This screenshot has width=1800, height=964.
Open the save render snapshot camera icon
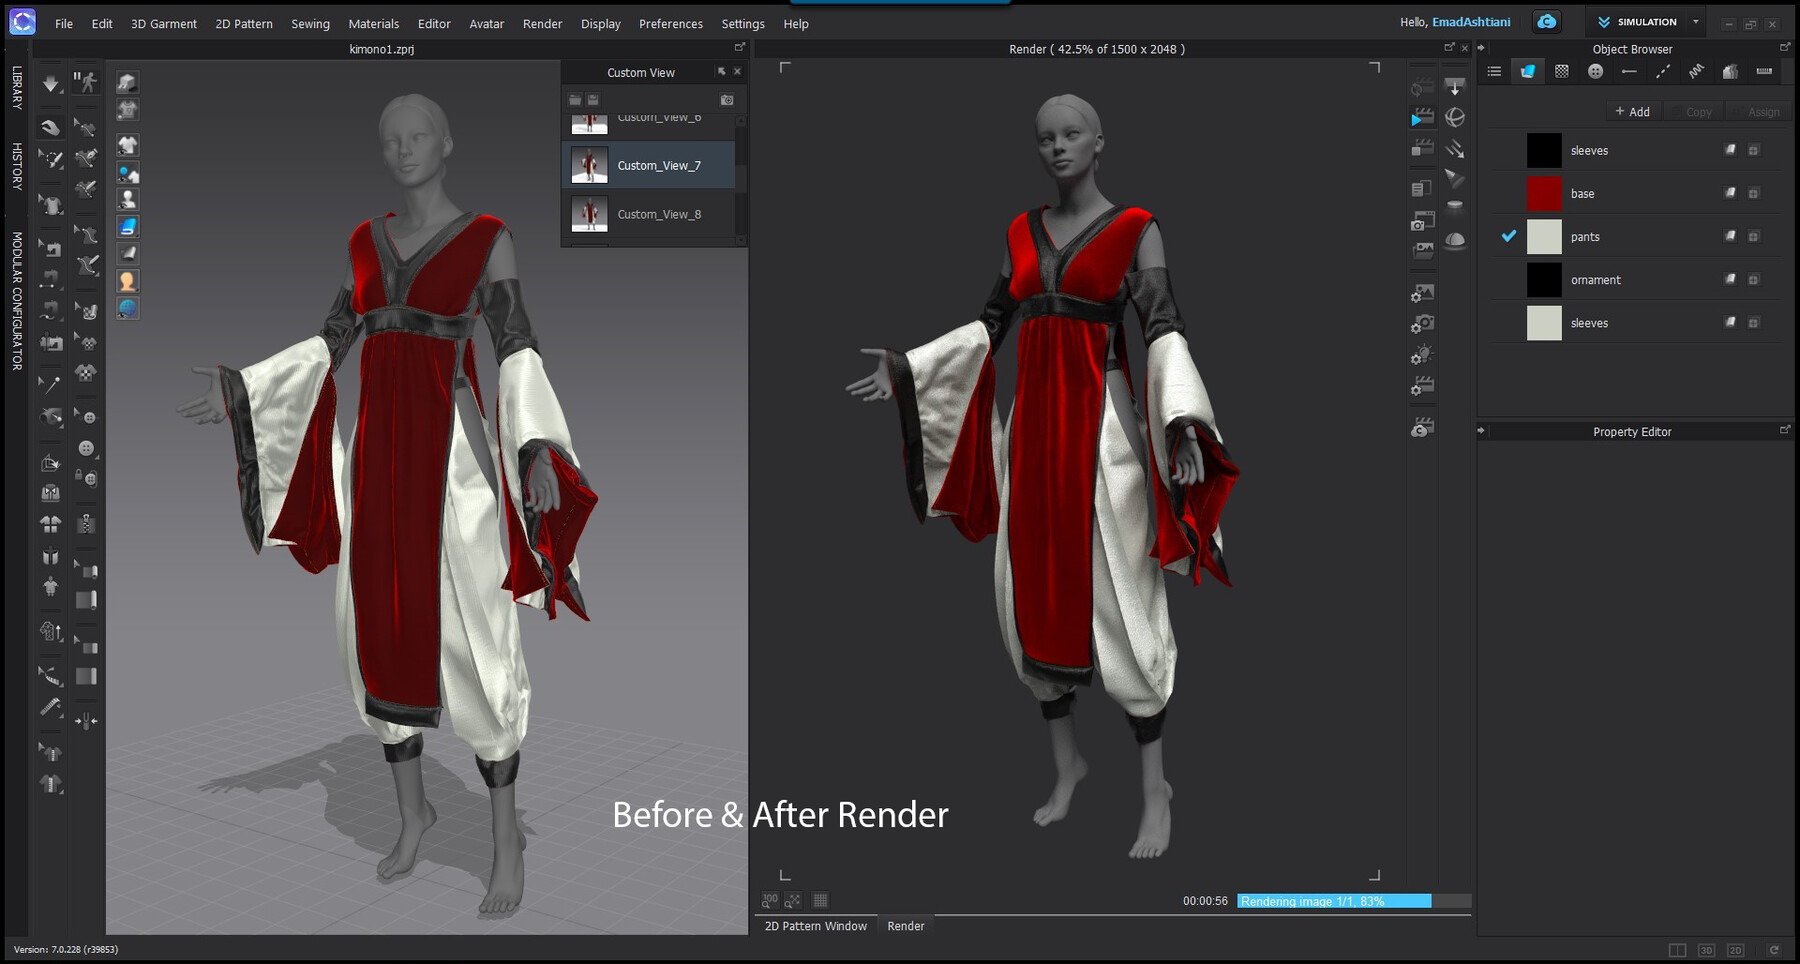click(1422, 222)
